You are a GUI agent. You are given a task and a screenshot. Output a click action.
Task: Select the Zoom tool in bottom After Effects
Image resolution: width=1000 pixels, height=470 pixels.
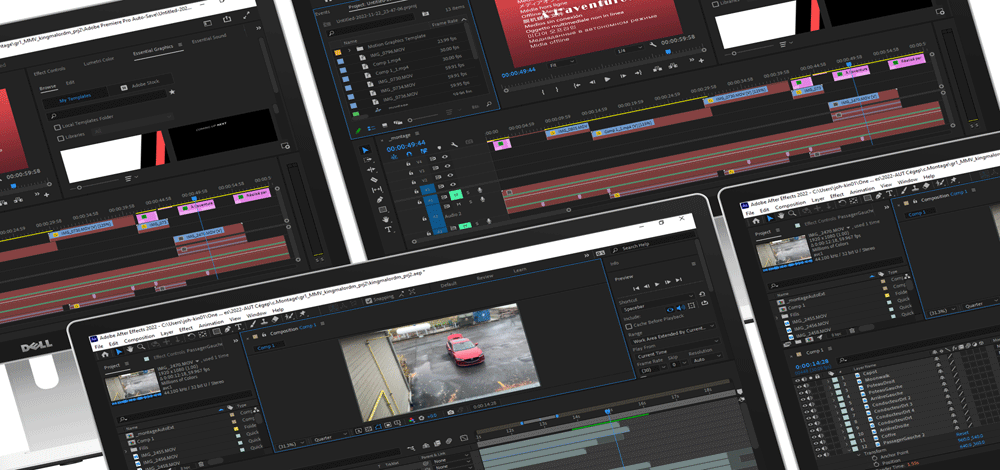tap(140, 346)
